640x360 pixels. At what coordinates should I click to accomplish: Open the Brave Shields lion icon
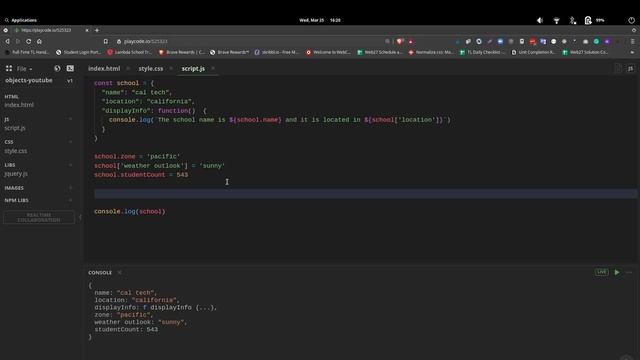(x=400, y=41)
